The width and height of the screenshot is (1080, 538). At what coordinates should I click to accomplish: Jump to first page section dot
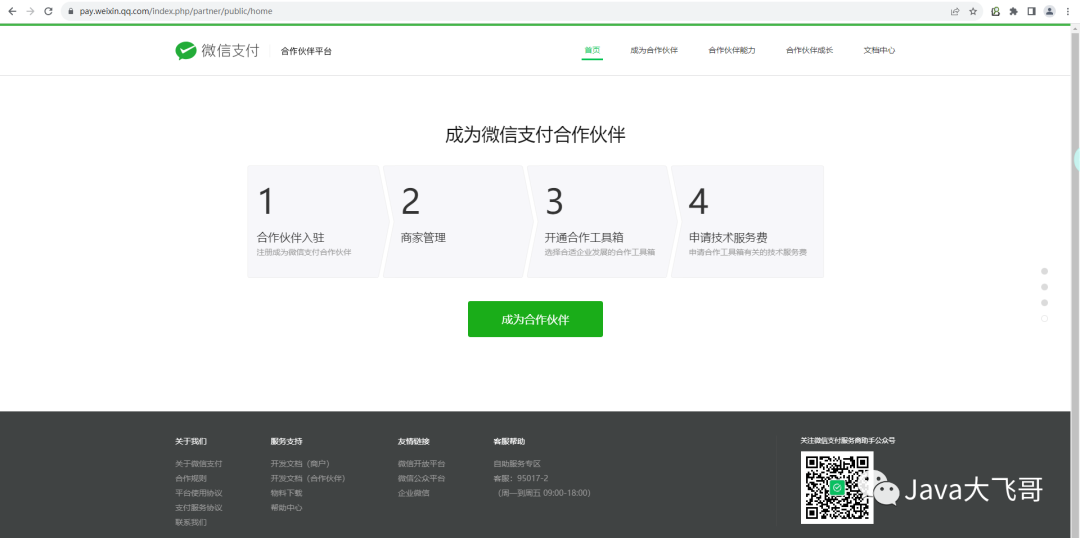1044,271
